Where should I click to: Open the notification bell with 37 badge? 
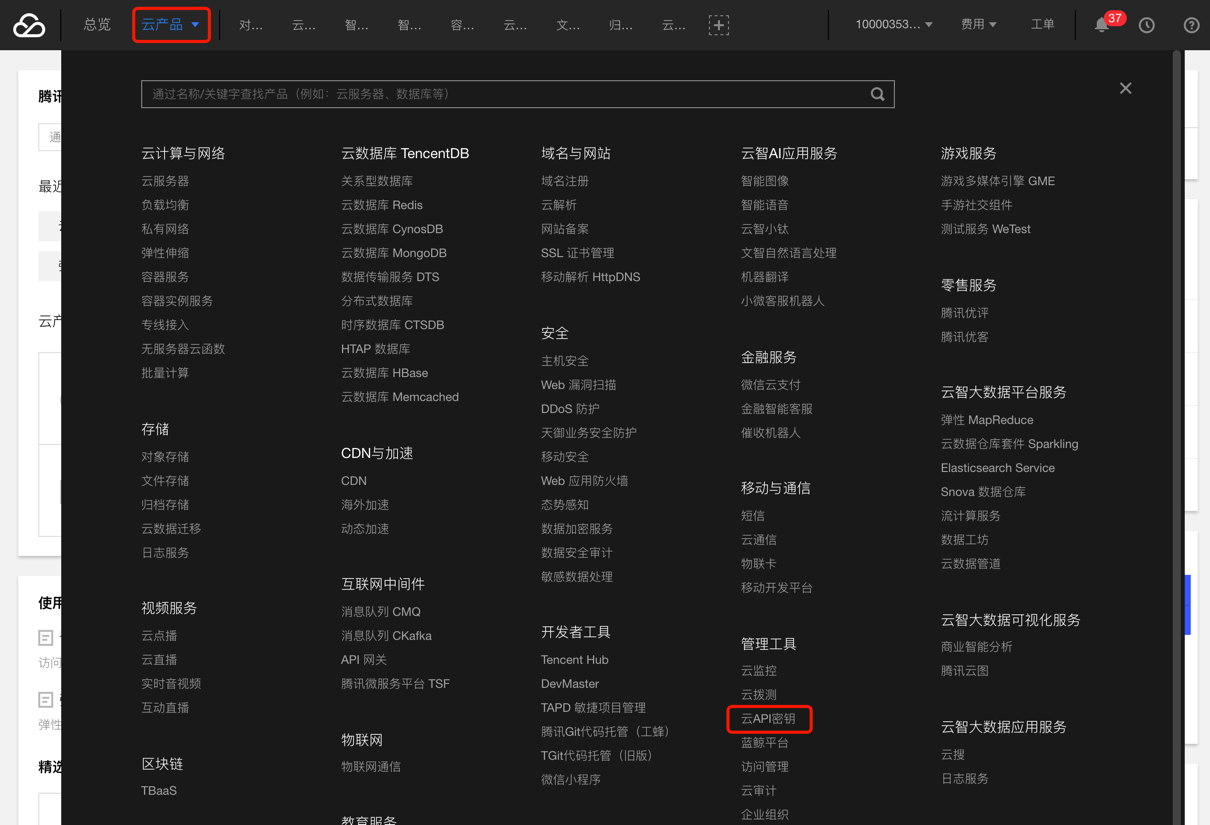(1102, 25)
